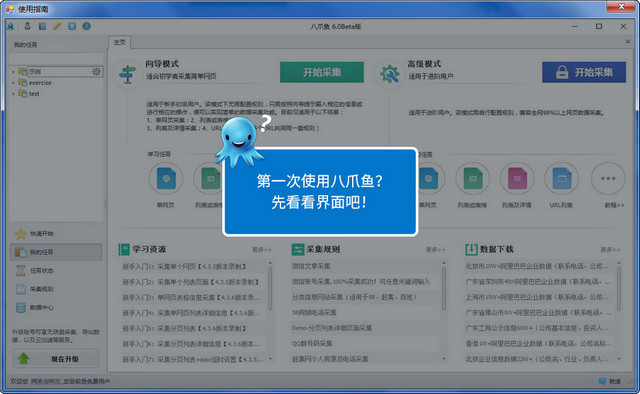Select the test folder name
Viewport: 640px width, 394px height.
pyautogui.click(x=34, y=94)
